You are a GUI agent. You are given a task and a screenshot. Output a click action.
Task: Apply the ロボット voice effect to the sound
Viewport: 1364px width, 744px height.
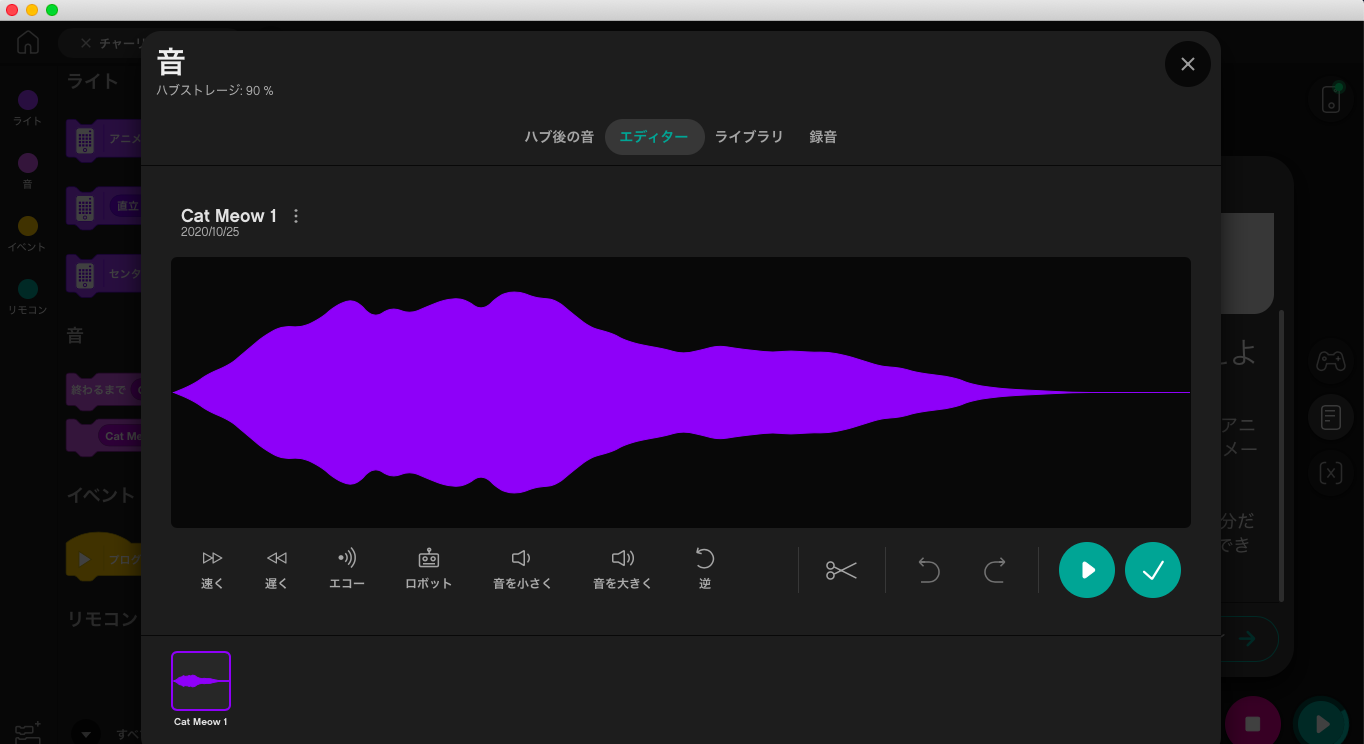click(428, 568)
